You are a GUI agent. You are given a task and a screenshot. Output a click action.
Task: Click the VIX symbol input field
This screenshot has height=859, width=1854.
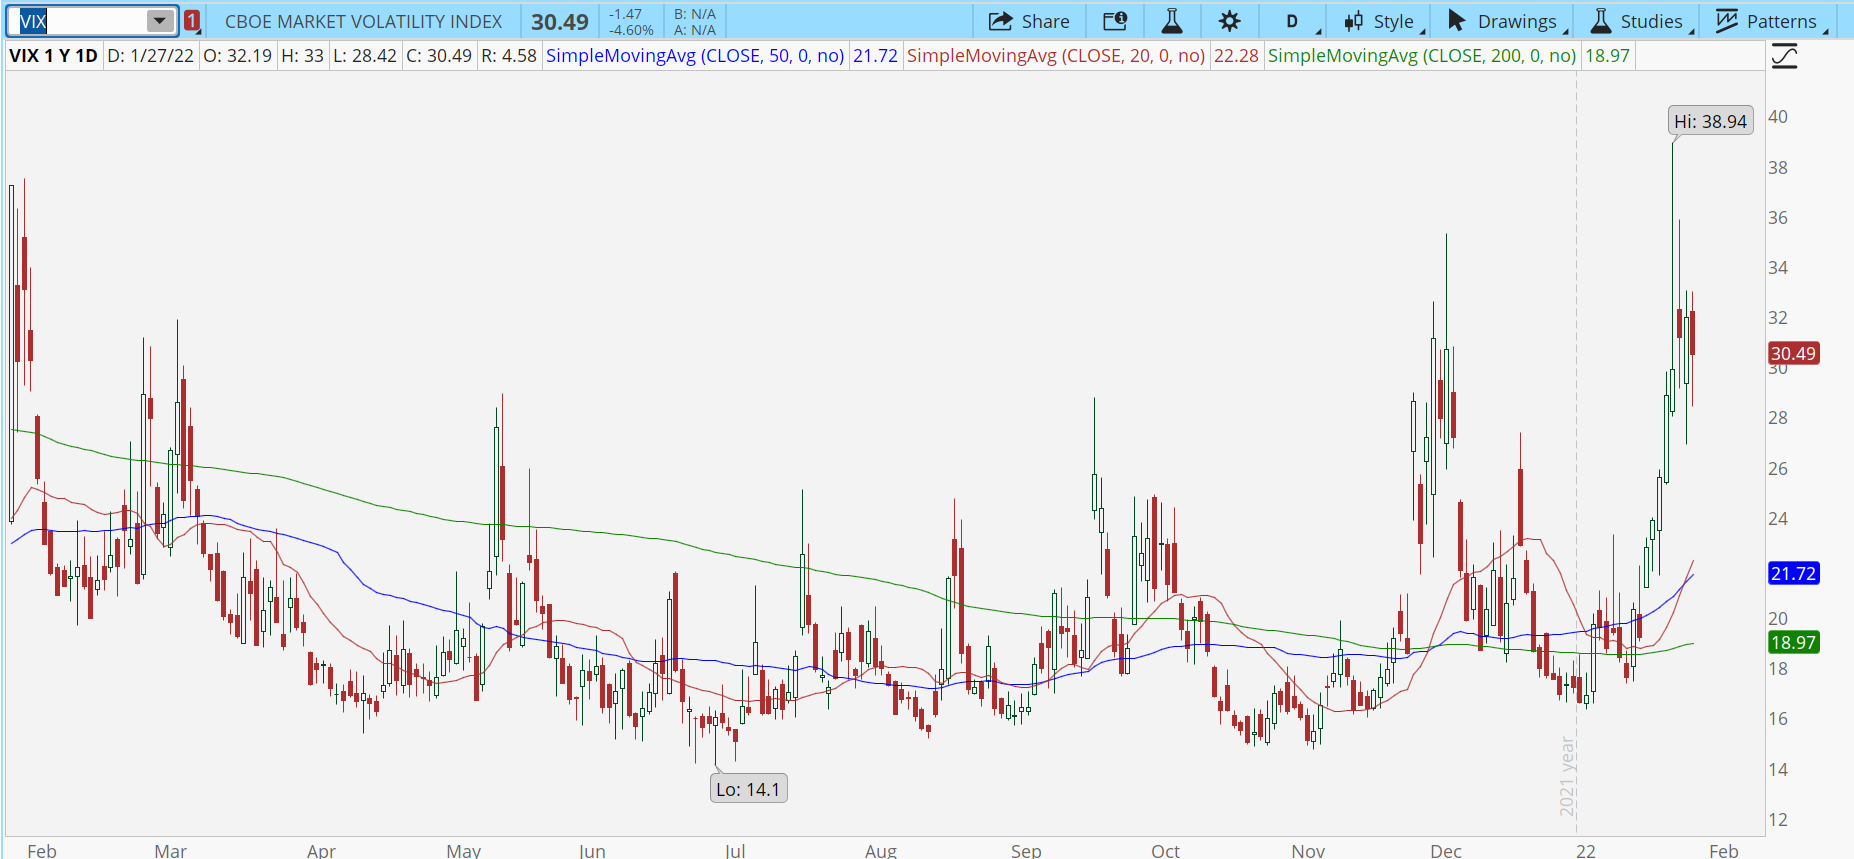pos(78,21)
